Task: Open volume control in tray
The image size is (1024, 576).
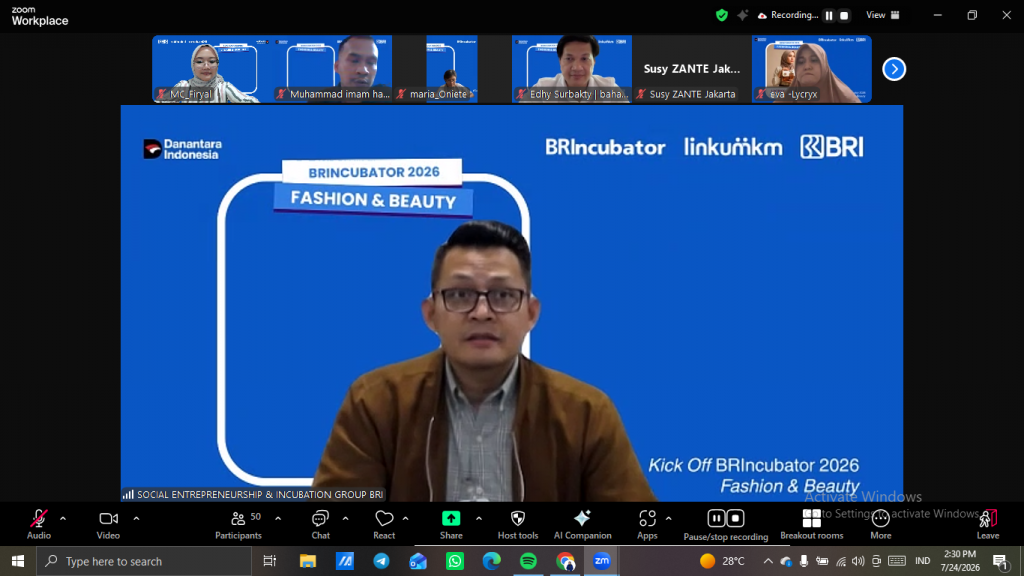Action: coord(858,561)
